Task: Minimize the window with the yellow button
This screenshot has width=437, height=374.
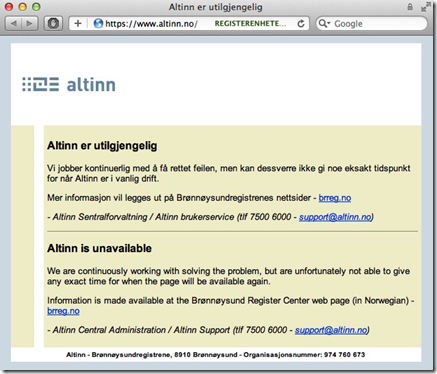Action: pos(22,7)
